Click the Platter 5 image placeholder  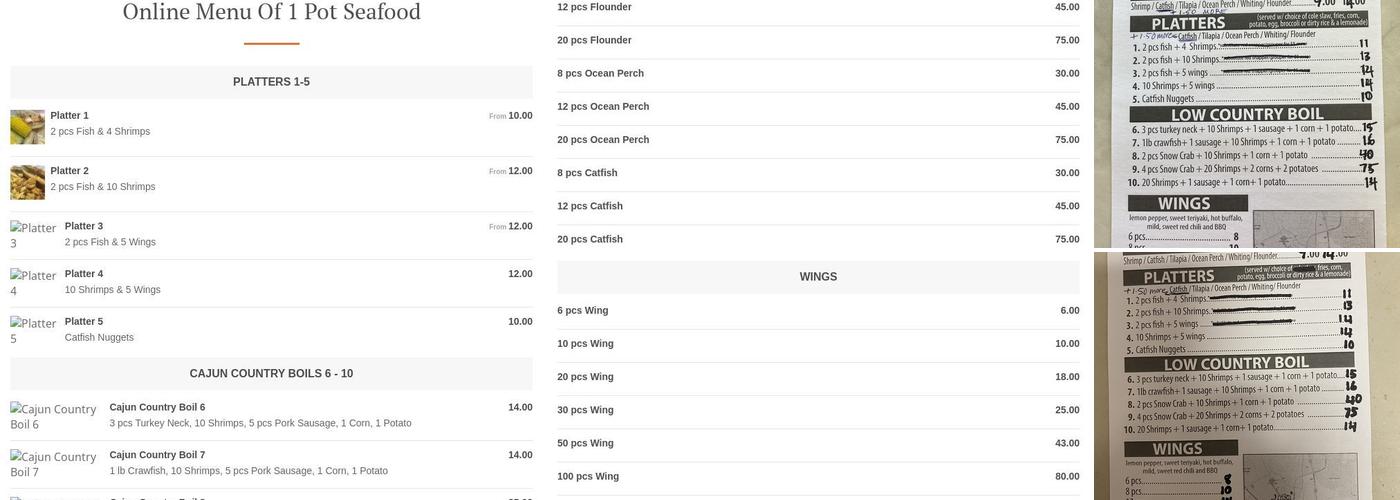(34, 331)
